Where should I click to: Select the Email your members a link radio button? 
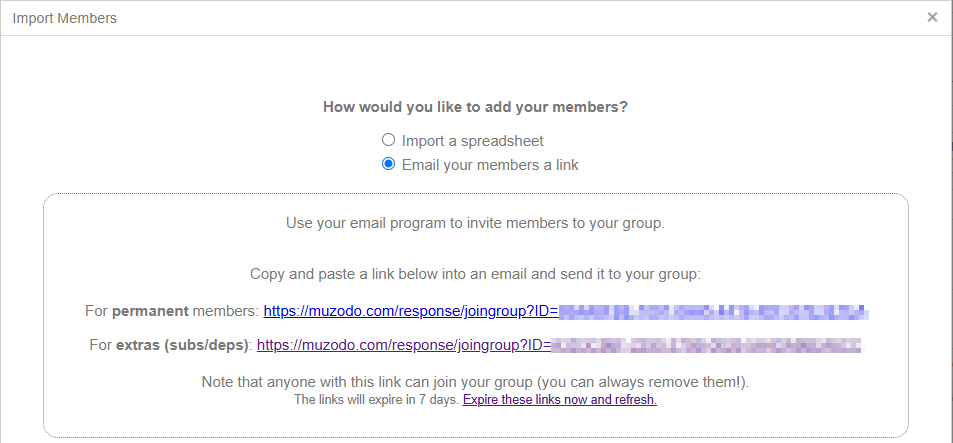click(x=389, y=164)
